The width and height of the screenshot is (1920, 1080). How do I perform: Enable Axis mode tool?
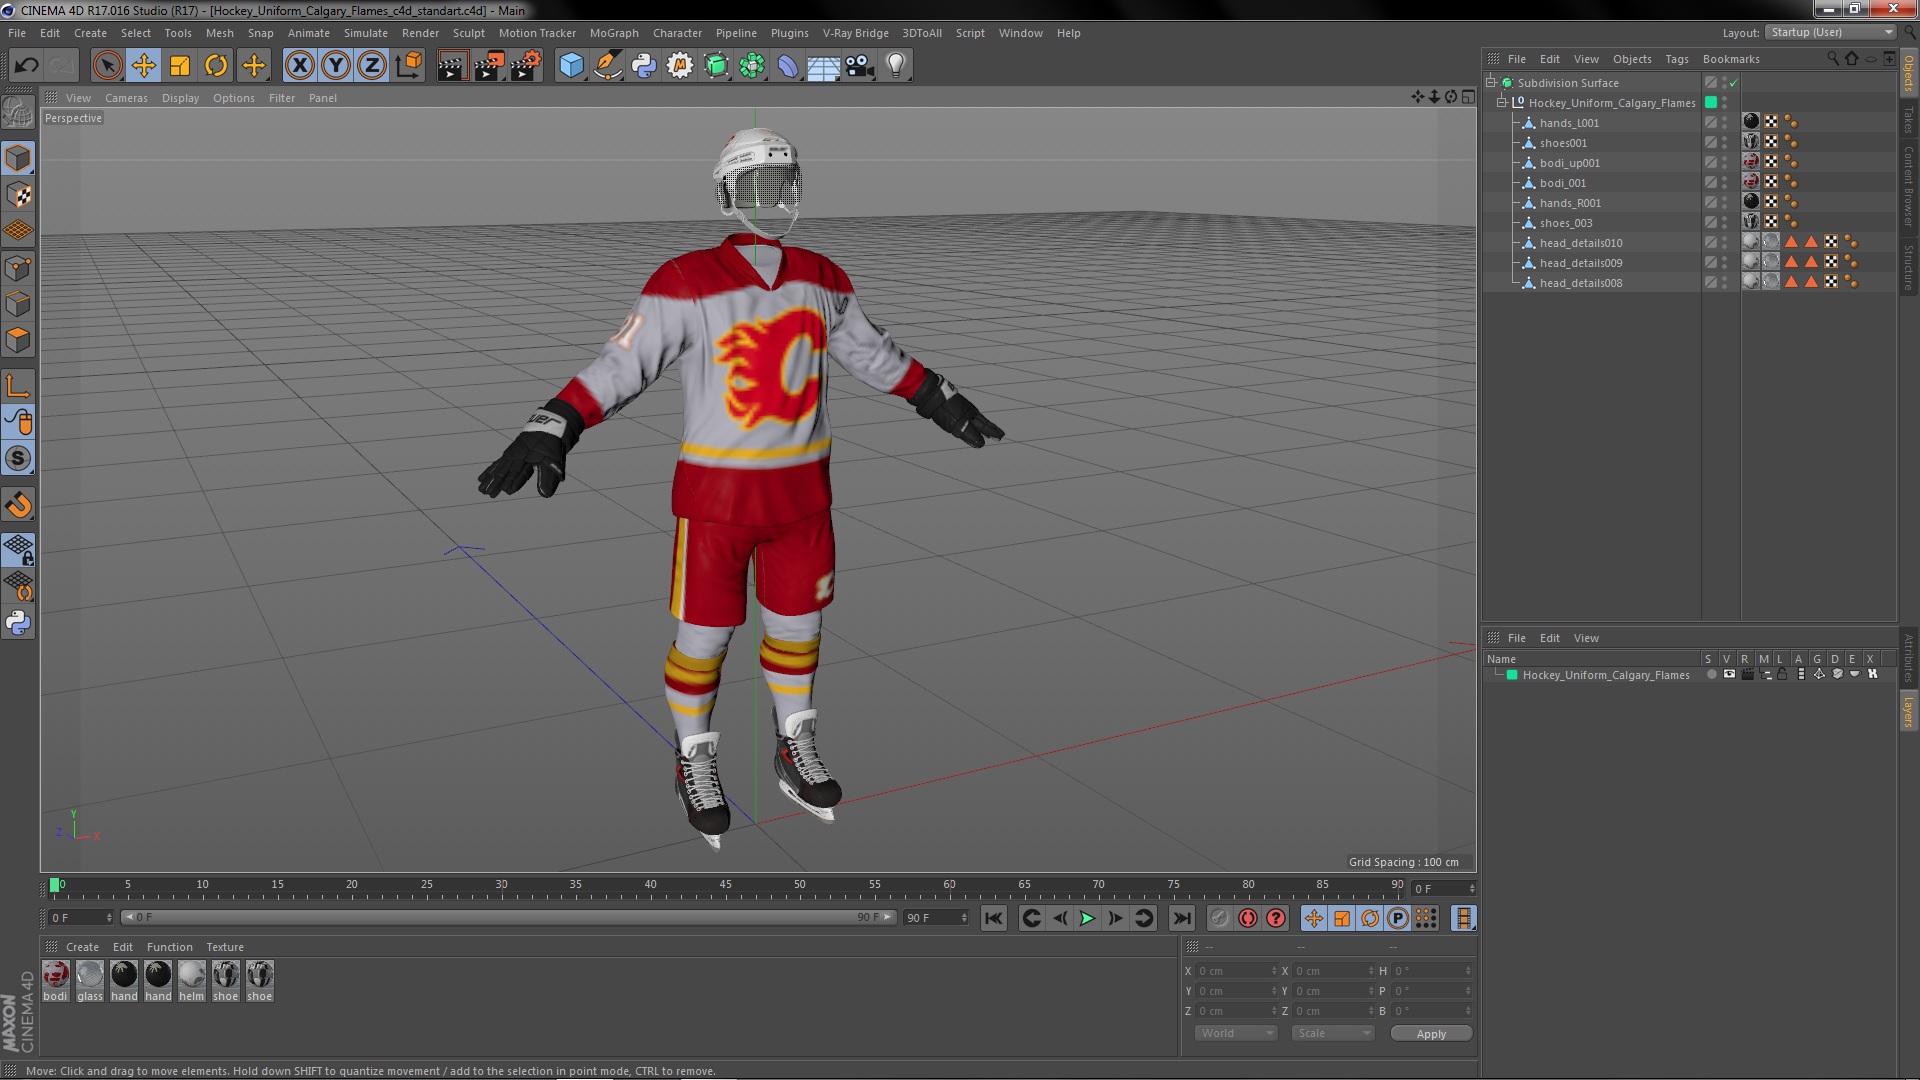tap(18, 386)
